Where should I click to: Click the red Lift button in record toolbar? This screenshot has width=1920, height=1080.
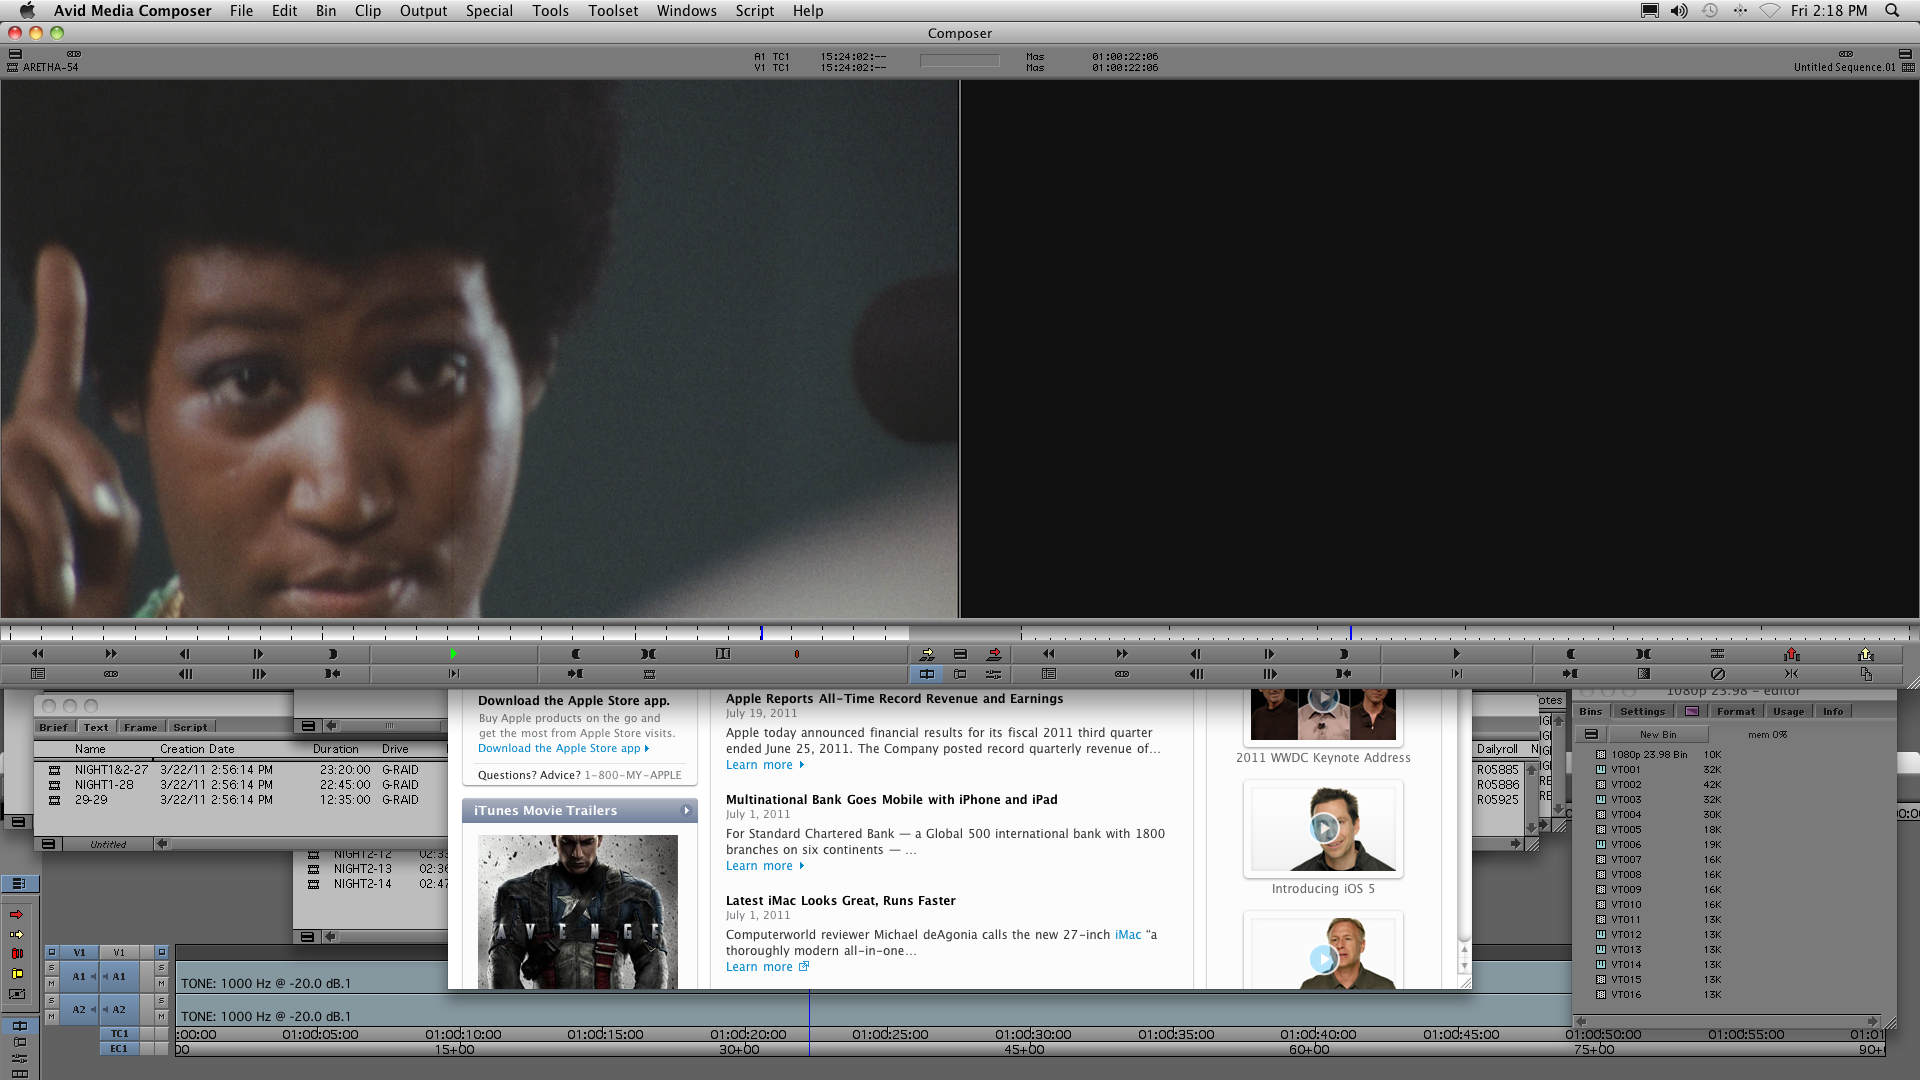pos(1791,654)
